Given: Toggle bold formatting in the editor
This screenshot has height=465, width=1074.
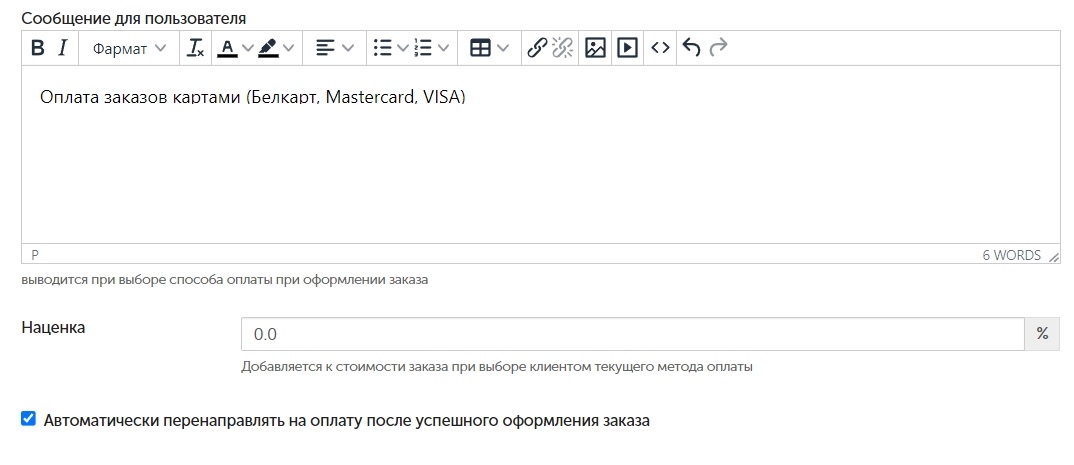Looking at the screenshot, I should click(38, 48).
